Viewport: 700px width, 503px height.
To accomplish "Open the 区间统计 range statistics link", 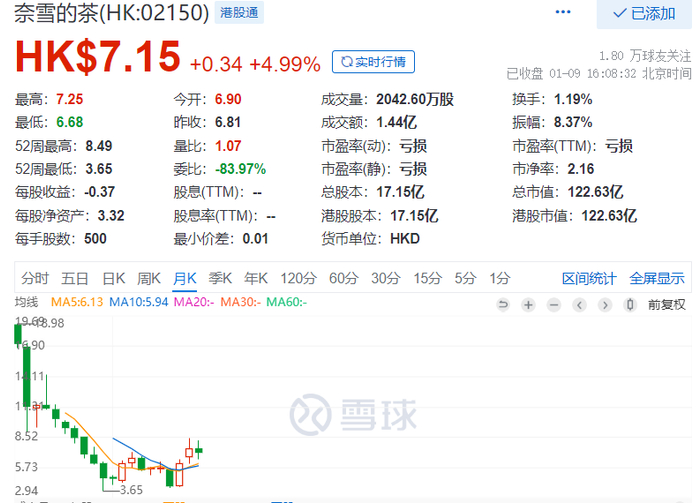I will (x=589, y=279).
